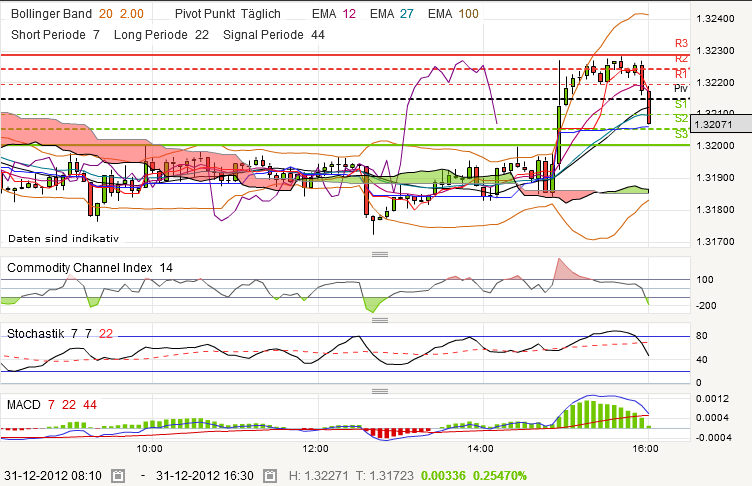The height and width of the screenshot is (486, 752).
Task: Open the start date calendar picker
Action: pyautogui.click(x=118, y=477)
